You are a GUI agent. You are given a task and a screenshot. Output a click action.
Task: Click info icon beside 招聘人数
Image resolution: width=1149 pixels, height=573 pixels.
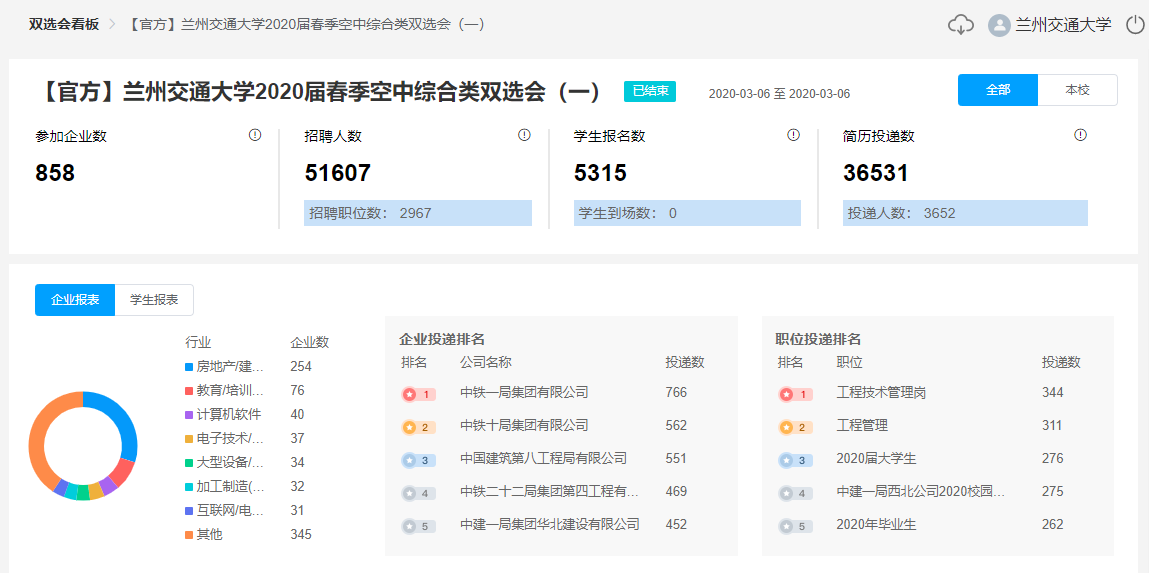click(x=524, y=135)
